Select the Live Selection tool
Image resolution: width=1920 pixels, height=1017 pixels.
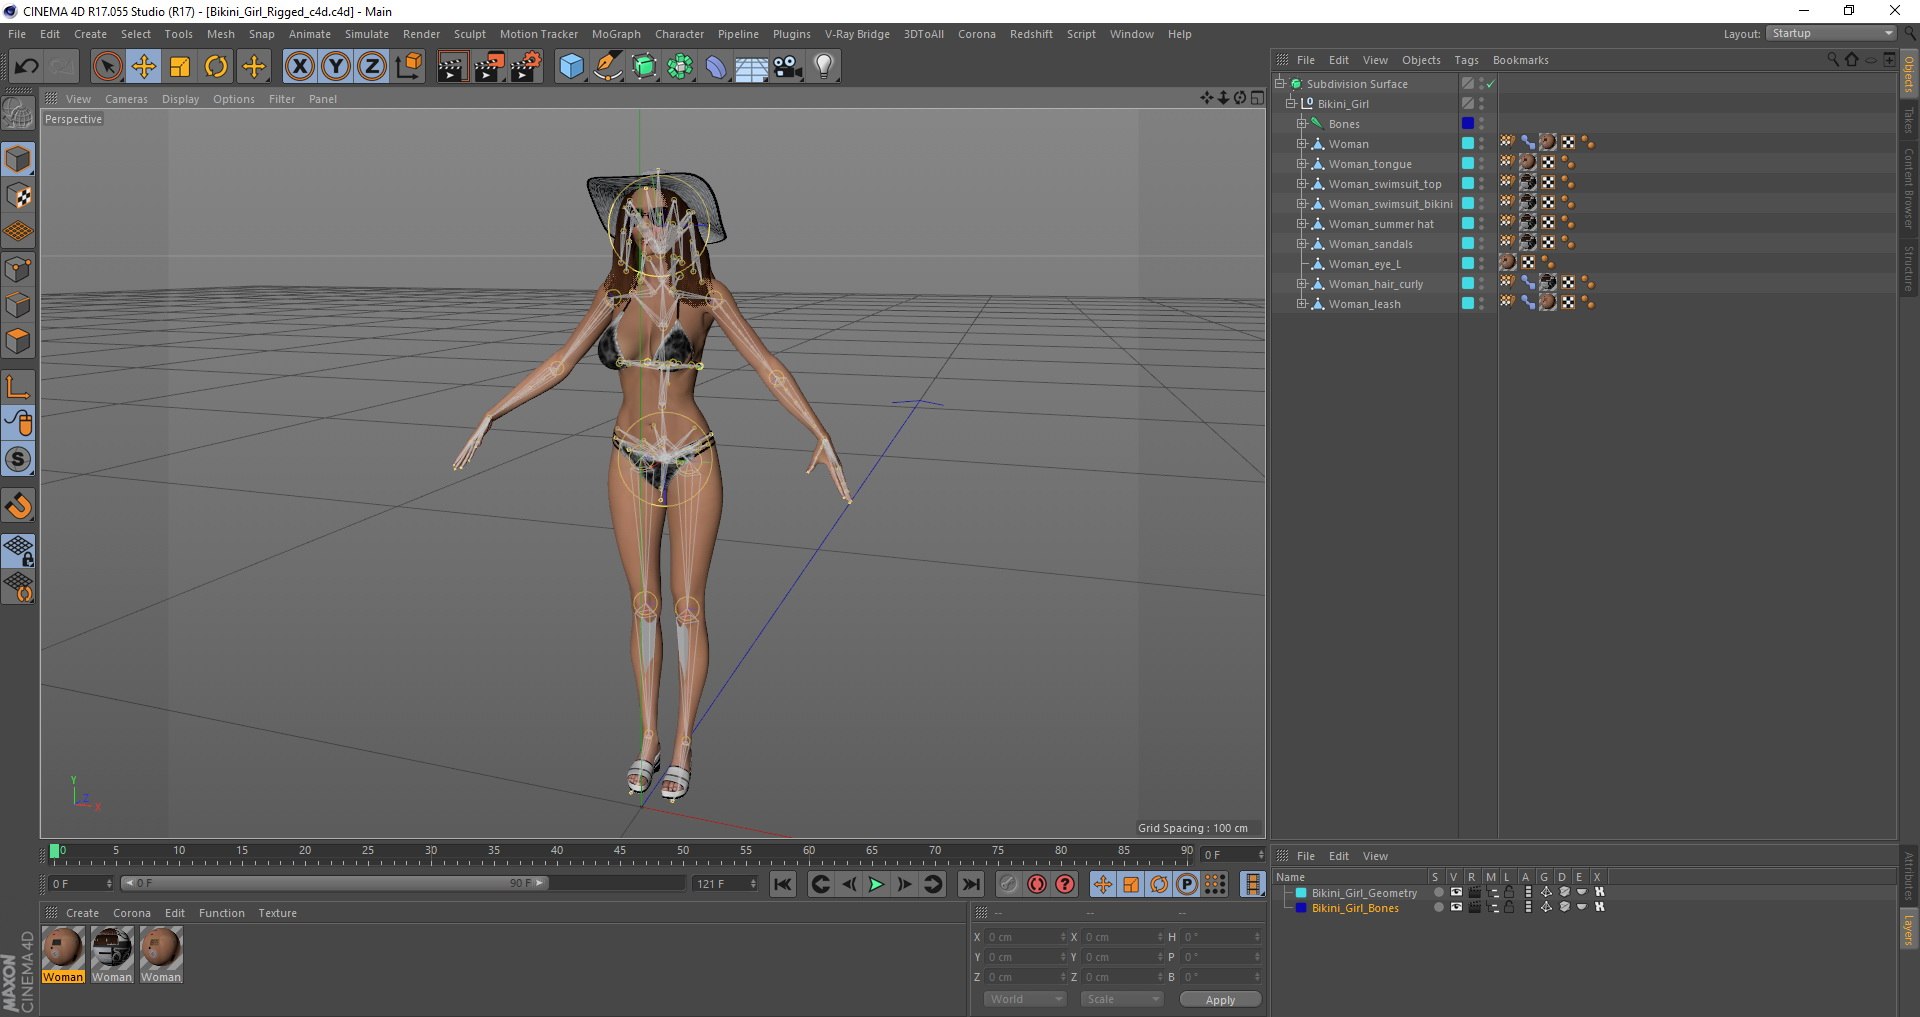pos(107,66)
